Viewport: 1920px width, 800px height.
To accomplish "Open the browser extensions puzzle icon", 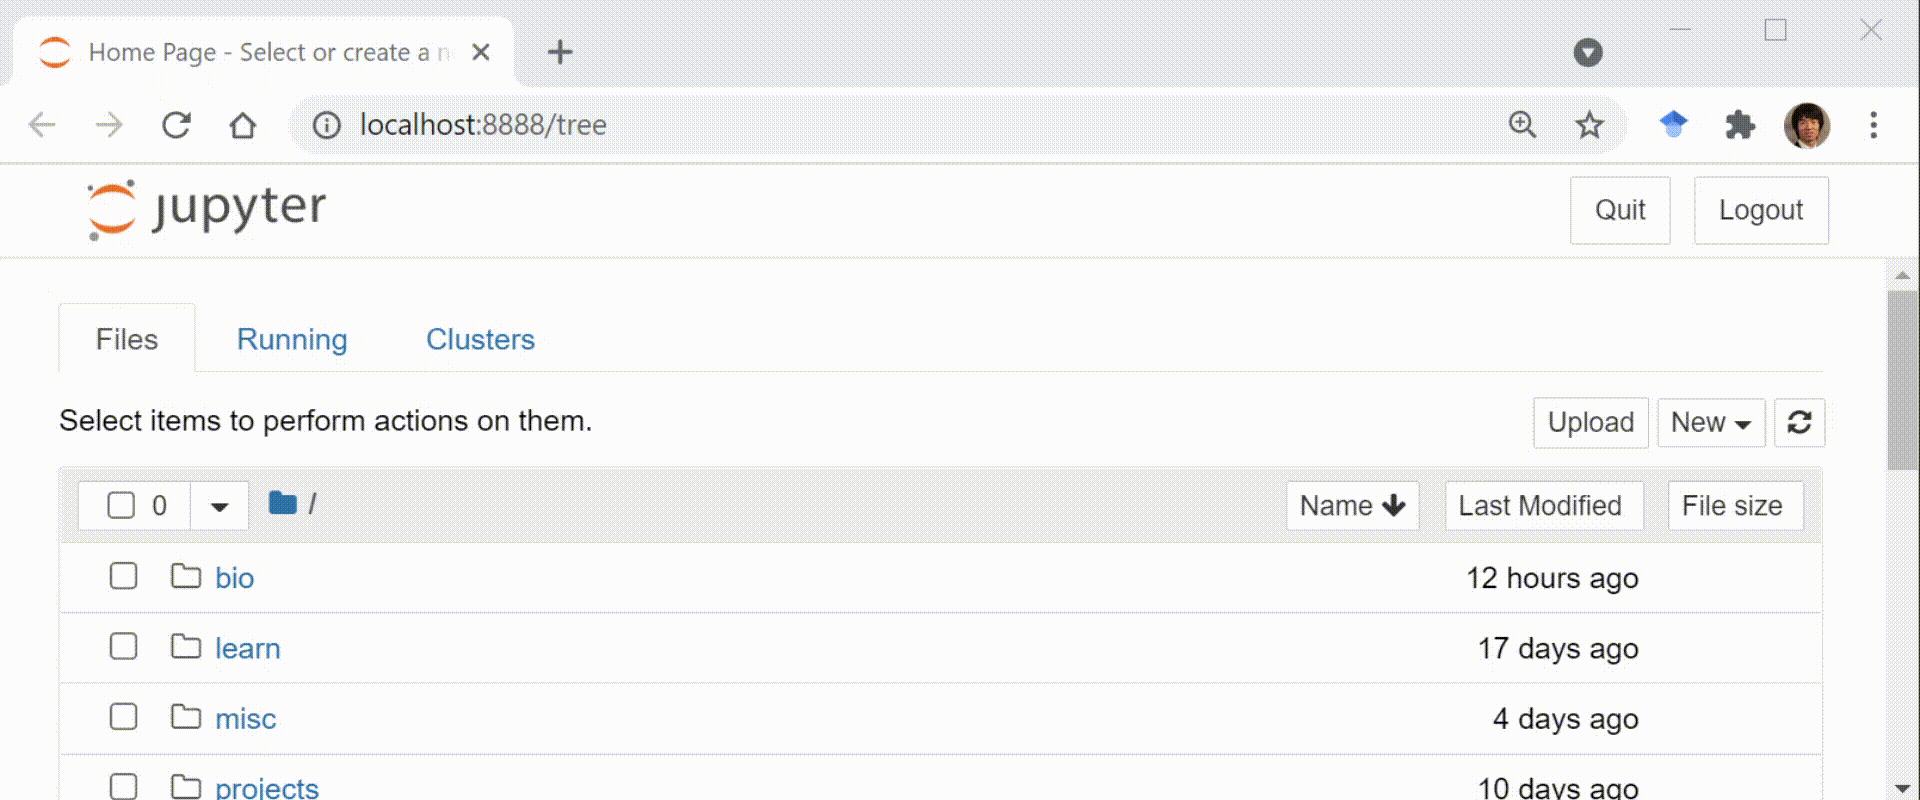I will click(x=1740, y=125).
